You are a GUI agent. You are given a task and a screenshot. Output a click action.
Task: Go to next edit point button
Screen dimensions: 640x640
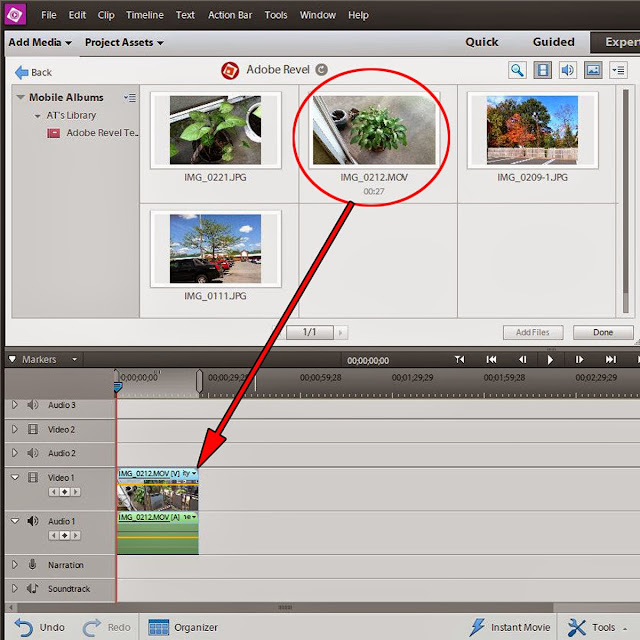(x=610, y=359)
